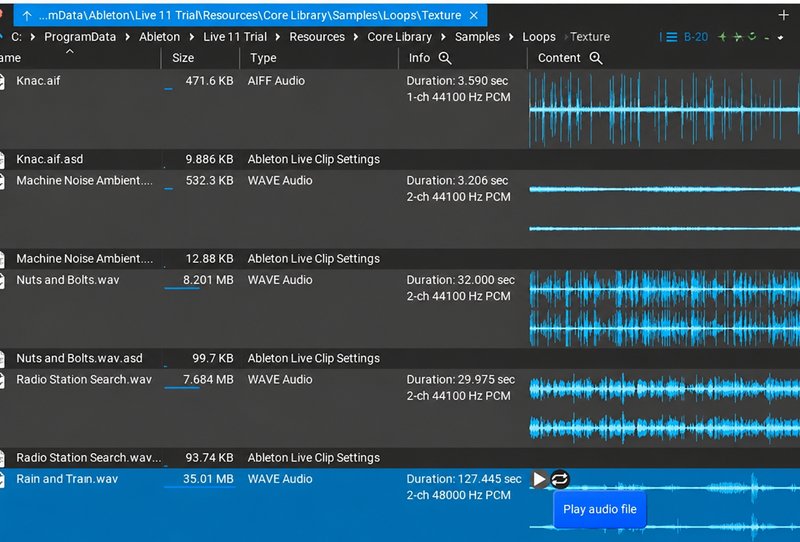Click the Duration: 29.975 sec info

coord(461,380)
